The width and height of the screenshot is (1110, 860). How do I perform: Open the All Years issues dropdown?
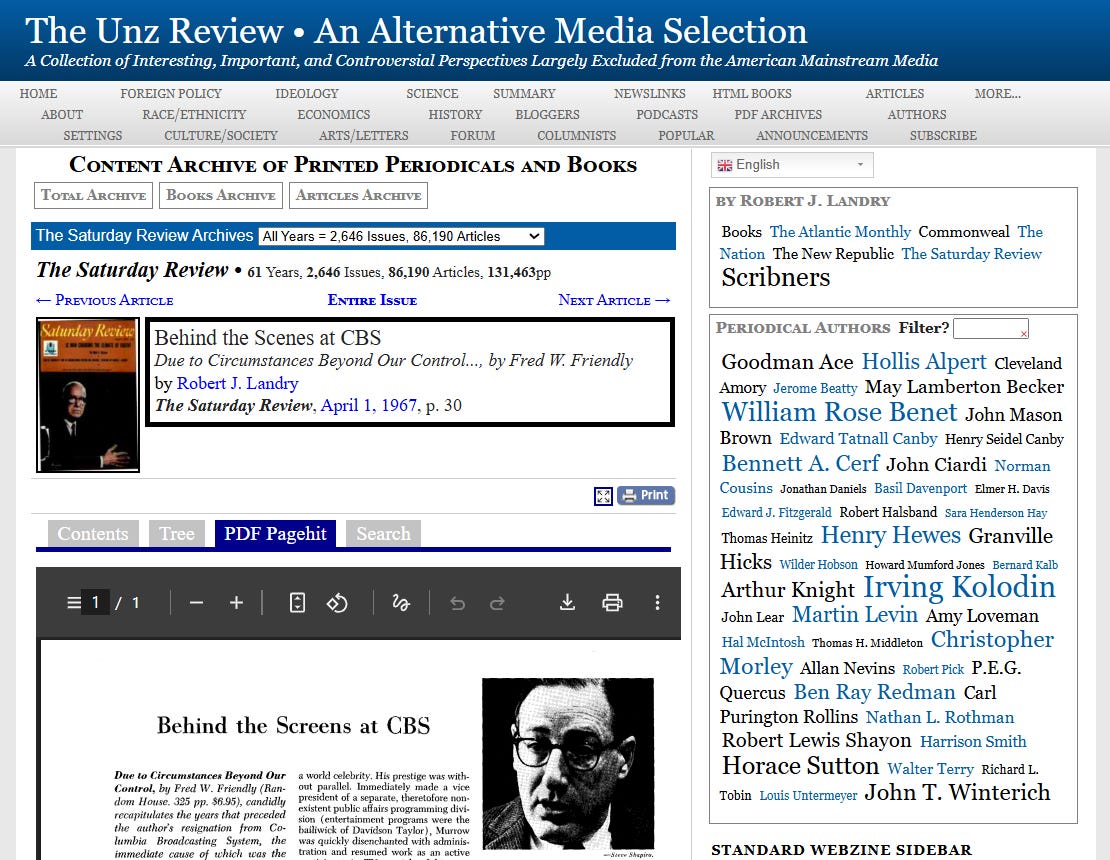coord(401,236)
